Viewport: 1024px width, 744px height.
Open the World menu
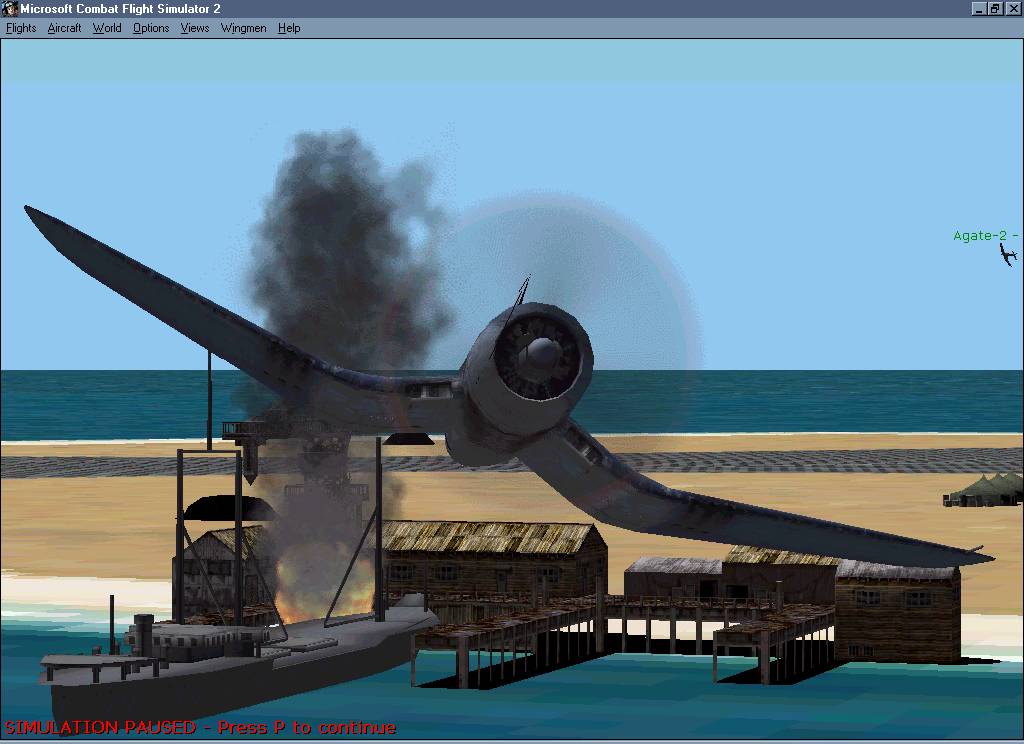pos(107,28)
